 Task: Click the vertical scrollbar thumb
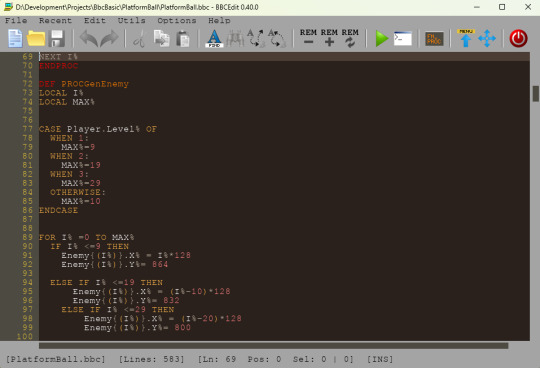(536, 94)
